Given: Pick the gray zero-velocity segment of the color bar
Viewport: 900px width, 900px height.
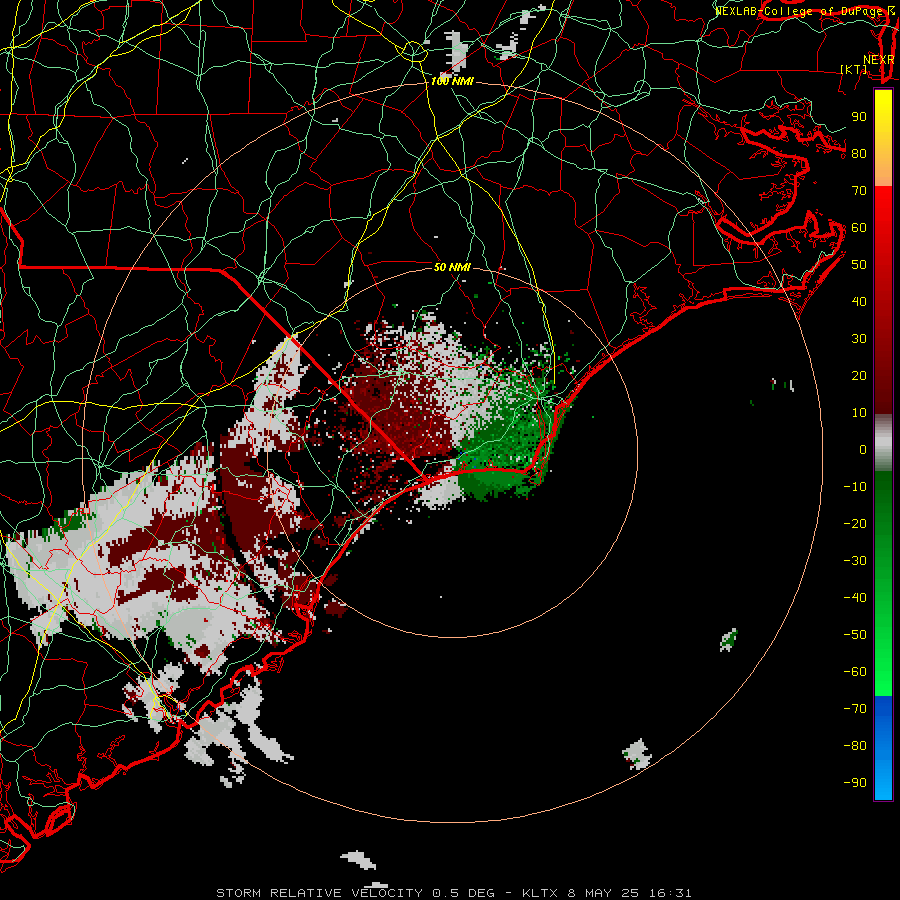Looking at the screenshot, I should click(883, 443).
